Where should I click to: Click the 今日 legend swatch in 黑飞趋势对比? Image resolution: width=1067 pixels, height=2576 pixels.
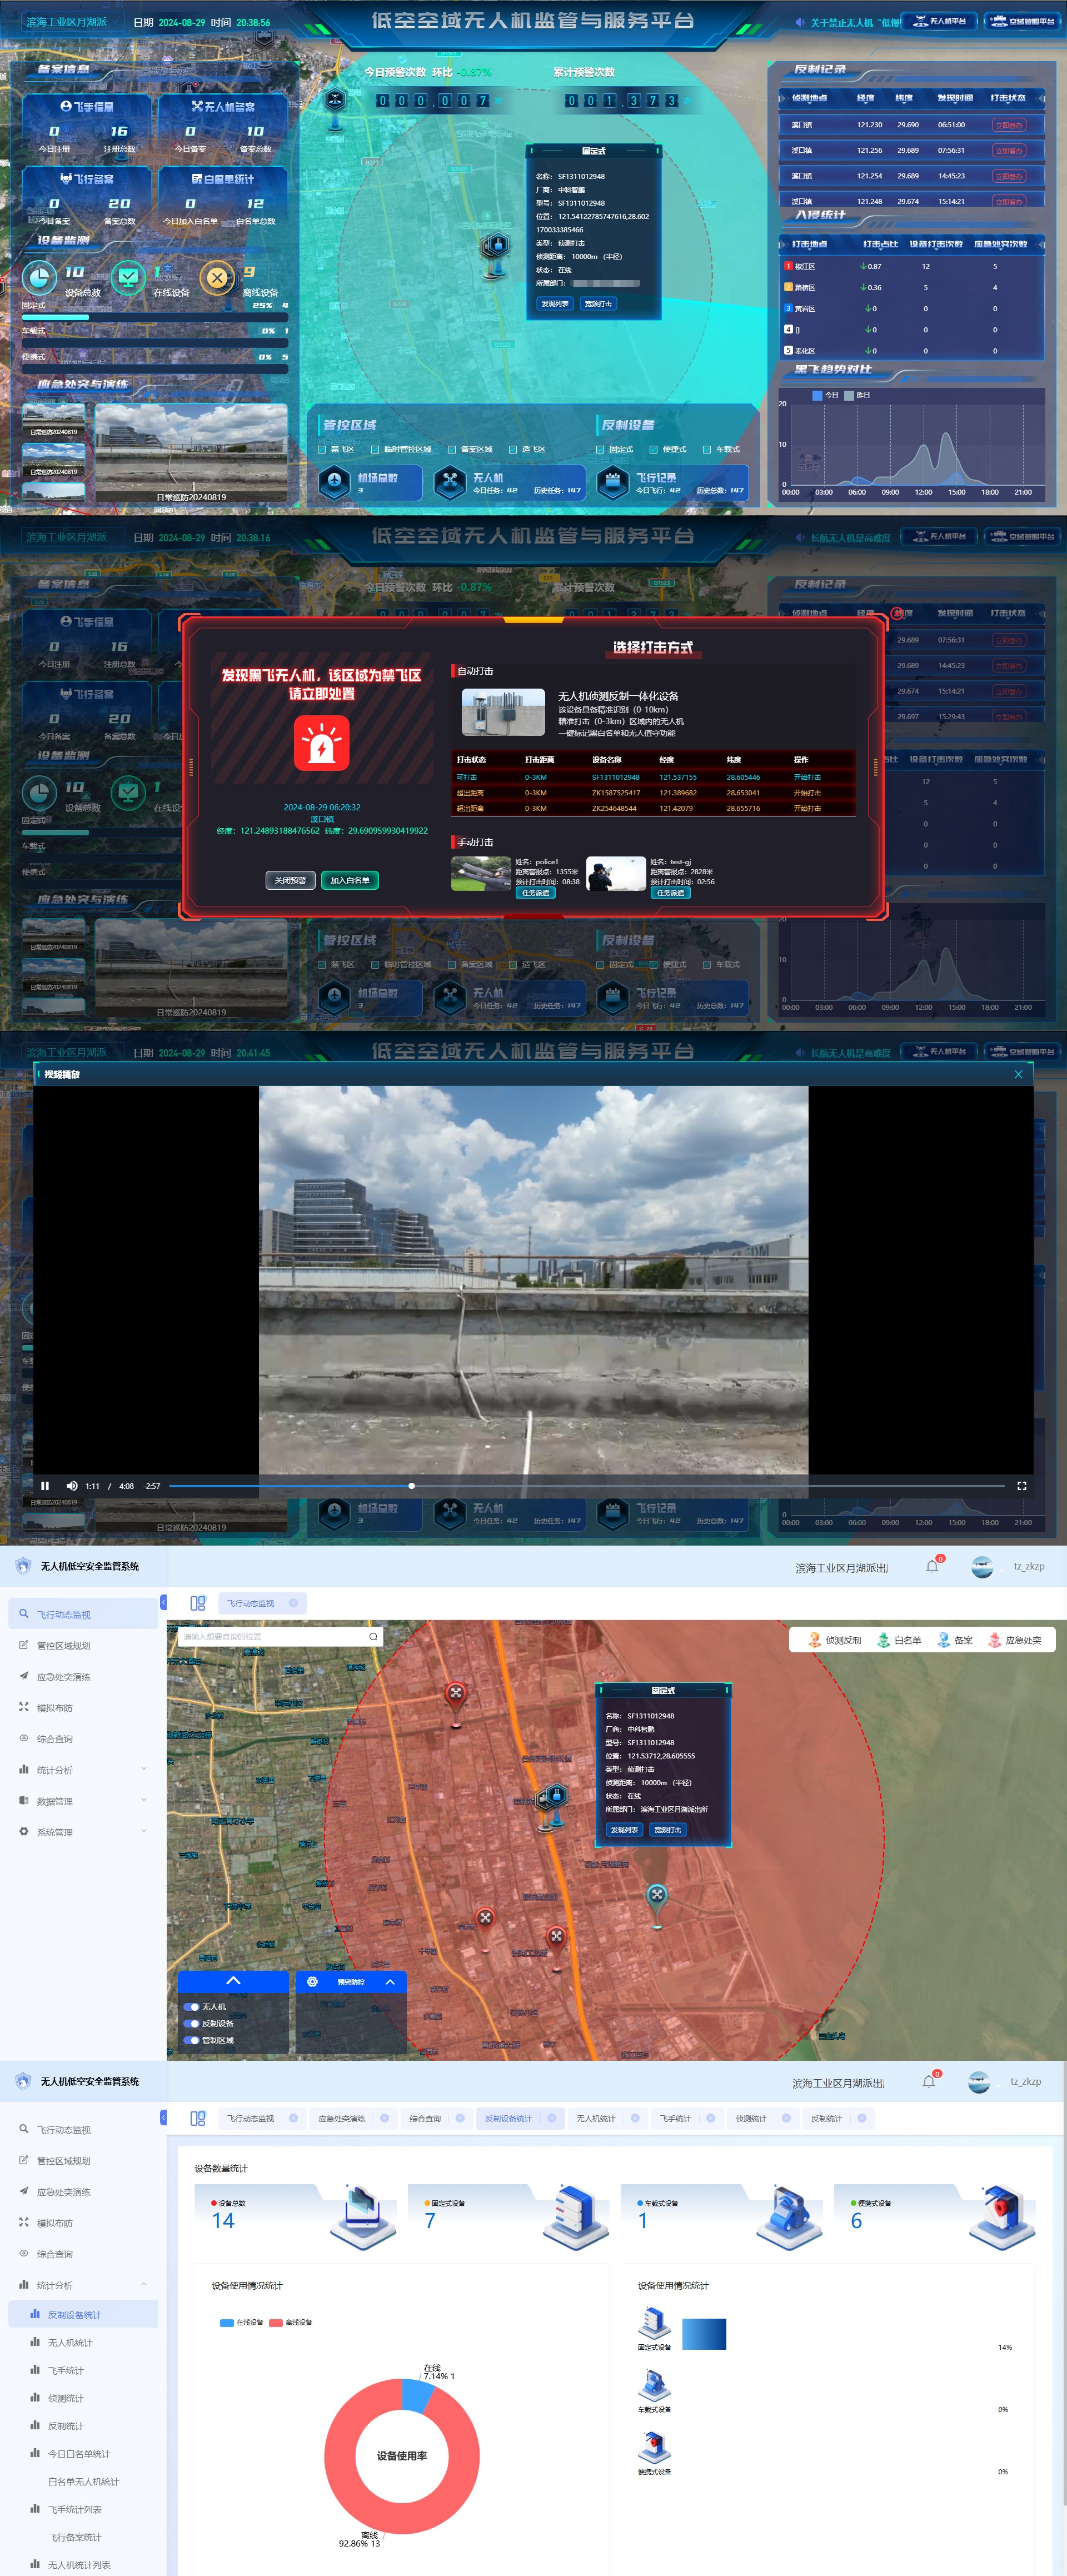pyautogui.click(x=817, y=395)
